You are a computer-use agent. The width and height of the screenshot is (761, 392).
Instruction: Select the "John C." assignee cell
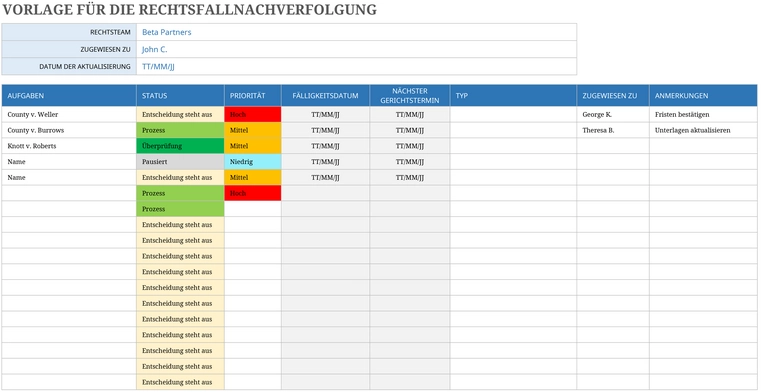[x=356, y=49]
